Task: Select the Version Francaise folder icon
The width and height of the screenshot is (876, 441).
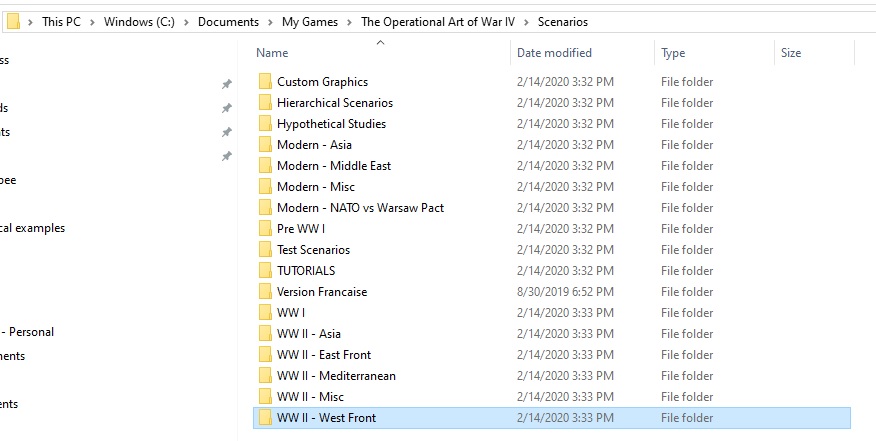Action: tap(265, 292)
